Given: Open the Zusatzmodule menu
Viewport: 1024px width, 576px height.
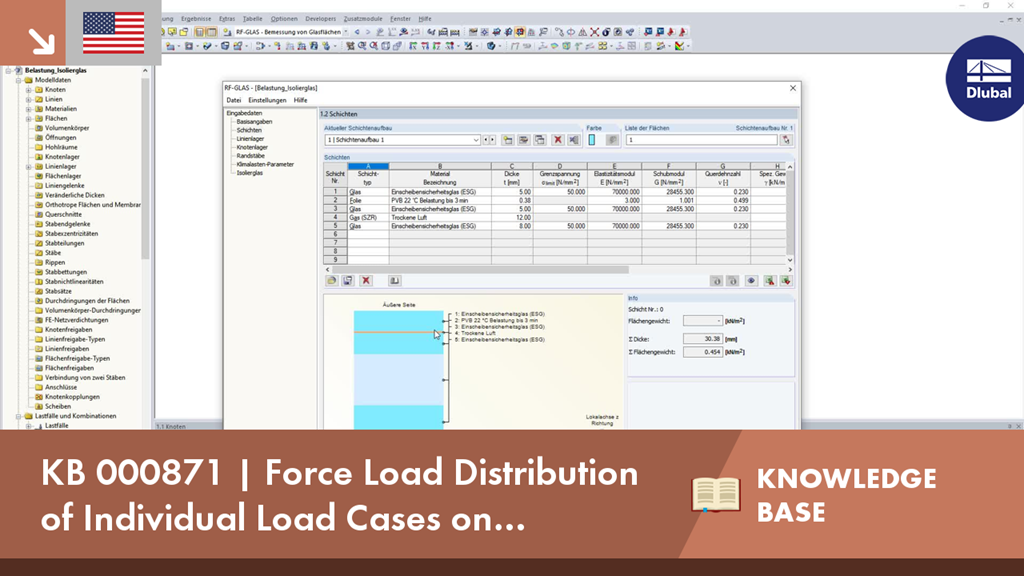Looking at the screenshot, I should coord(363,19).
